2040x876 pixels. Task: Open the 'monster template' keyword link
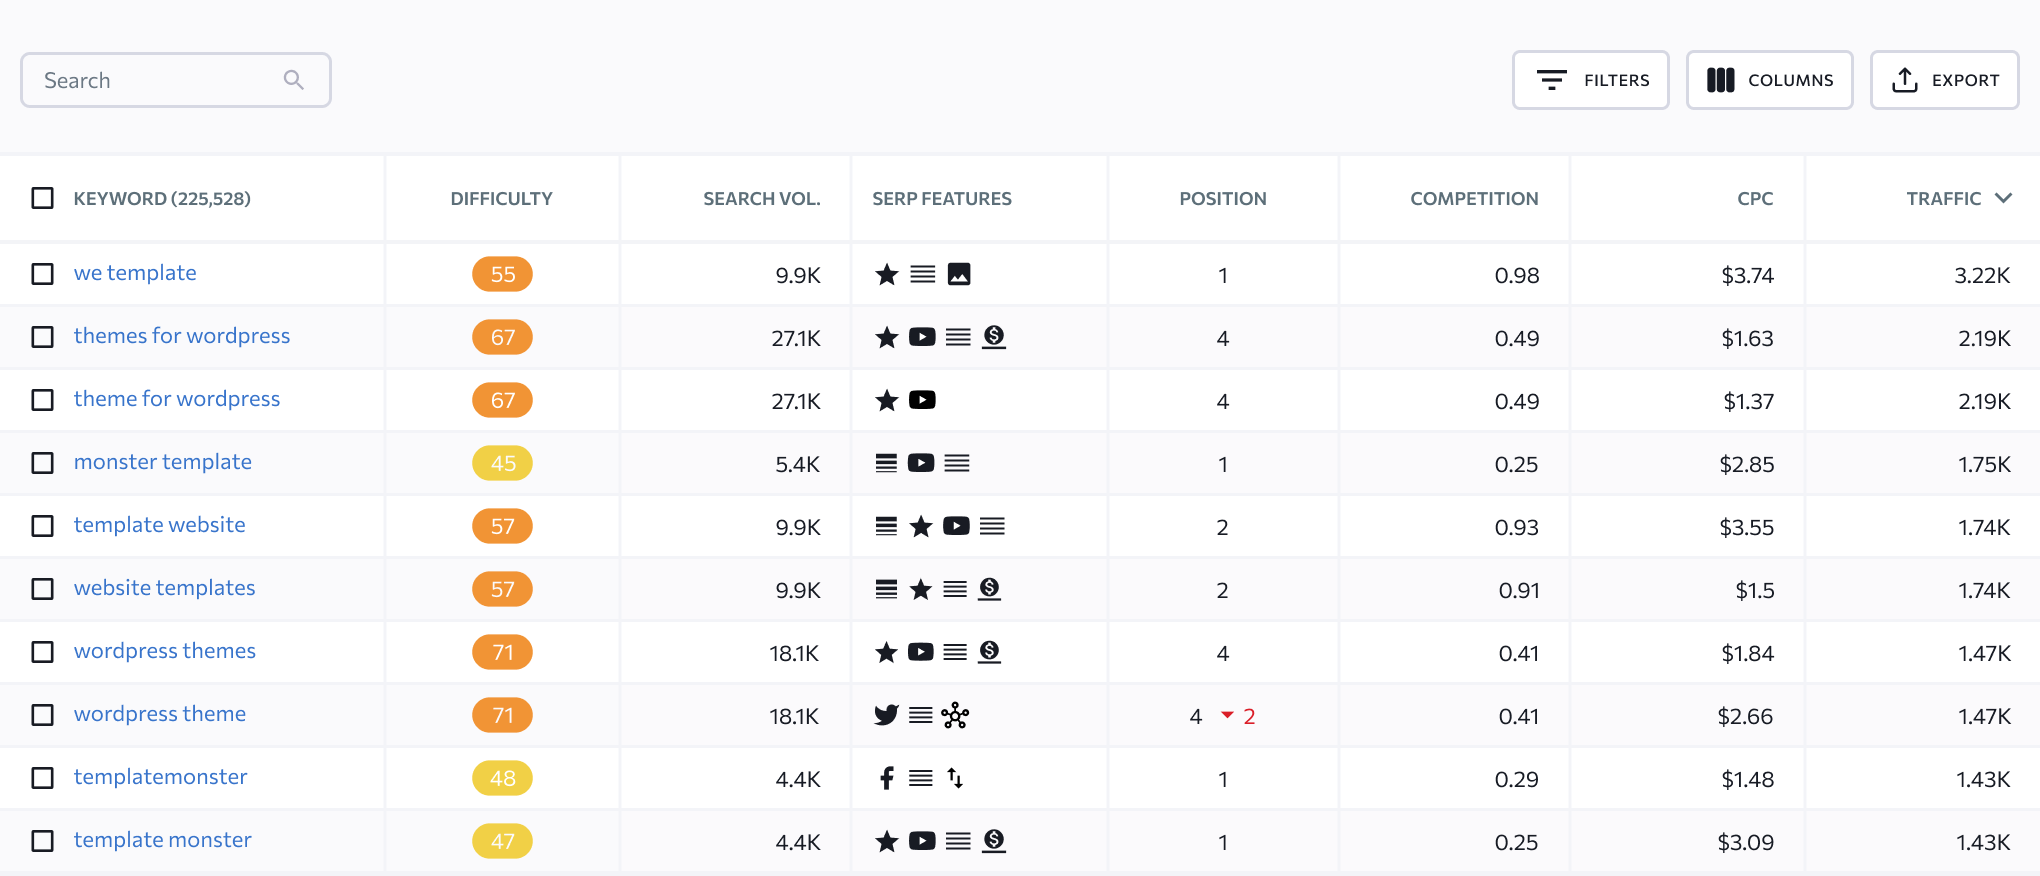tap(163, 462)
